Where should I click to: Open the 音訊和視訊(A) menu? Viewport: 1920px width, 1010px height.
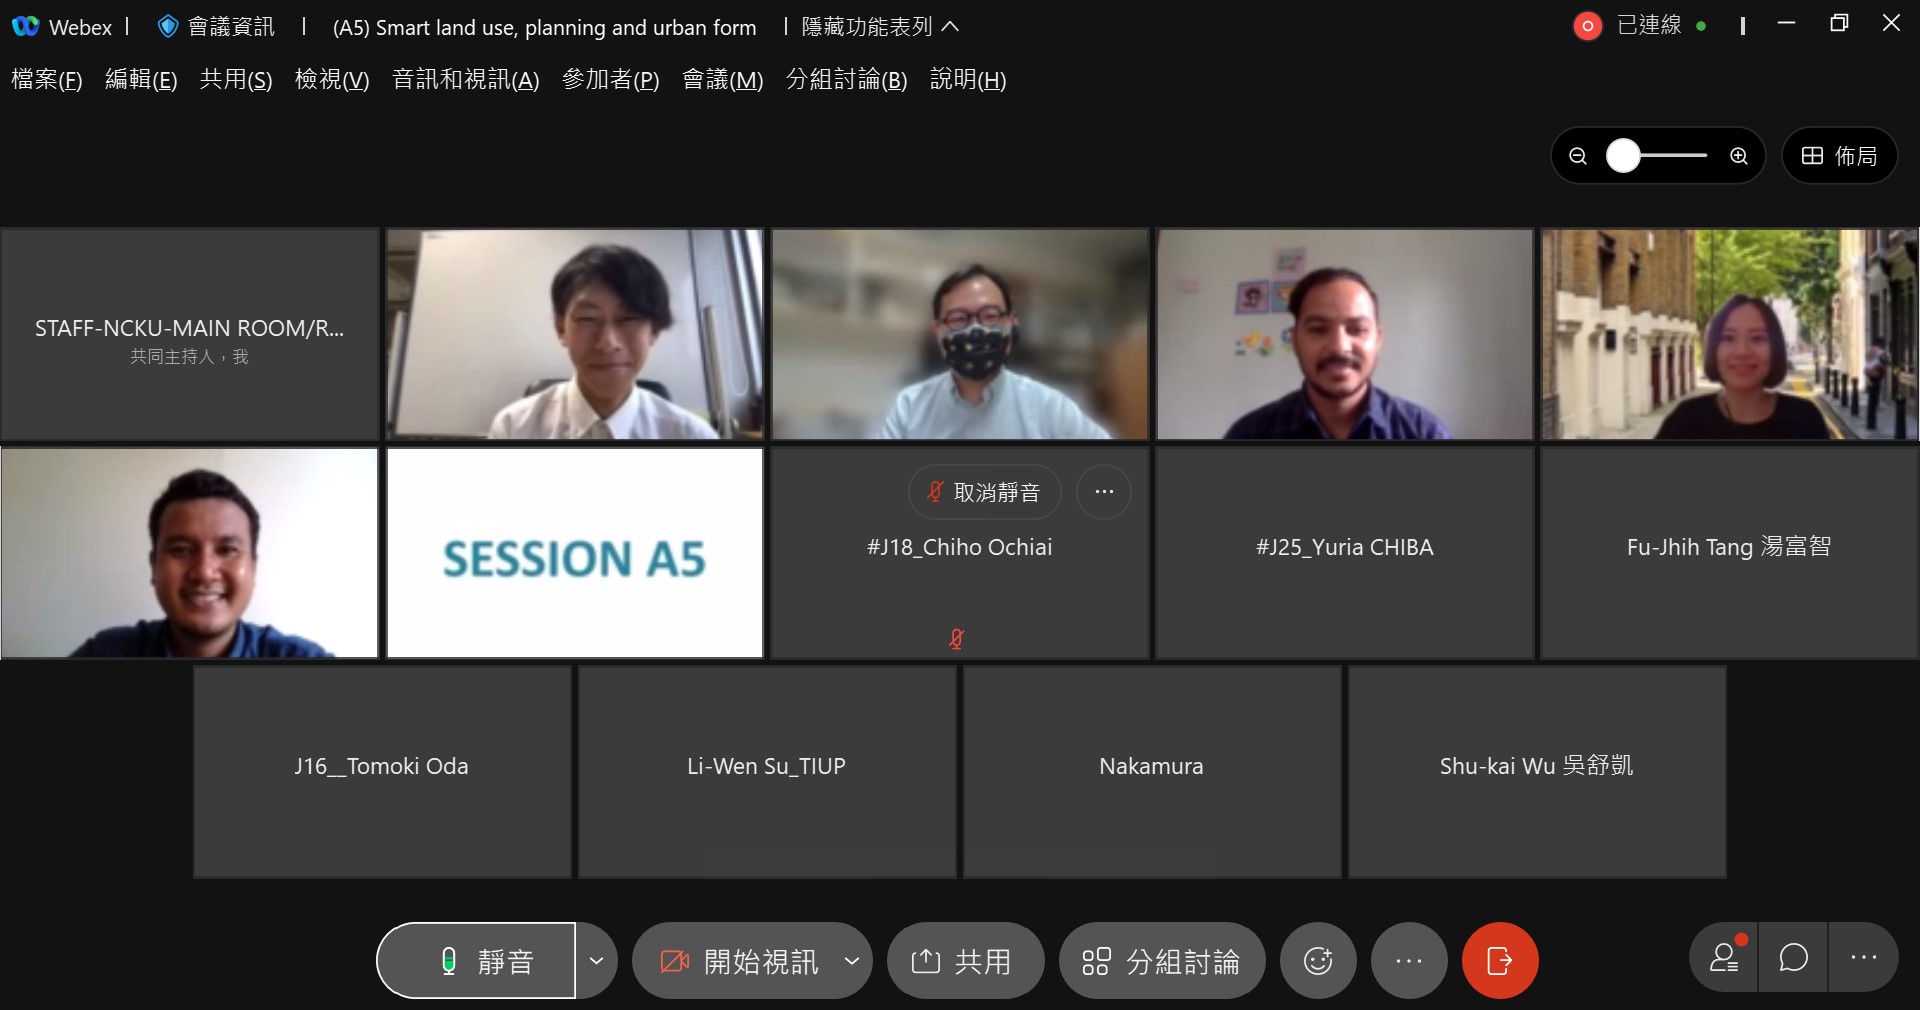pyautogui.click(x=466, y=80)
